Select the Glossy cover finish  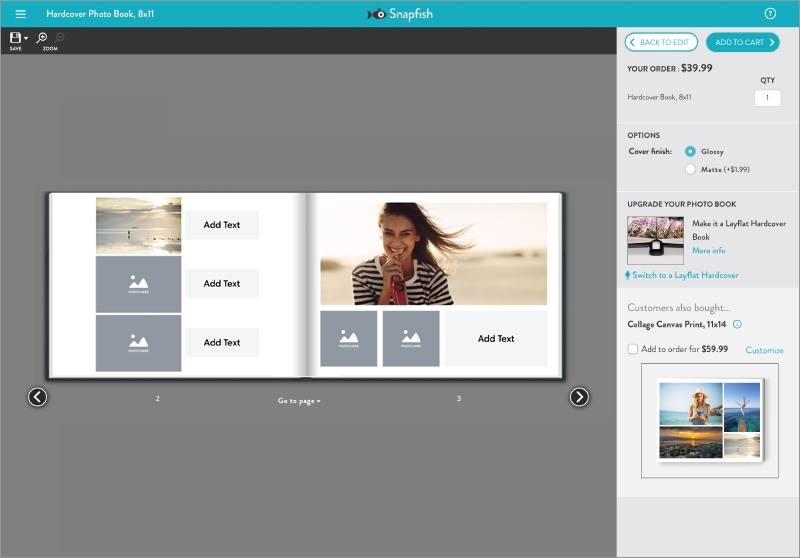pyautogui.click(x=690, y=151)
